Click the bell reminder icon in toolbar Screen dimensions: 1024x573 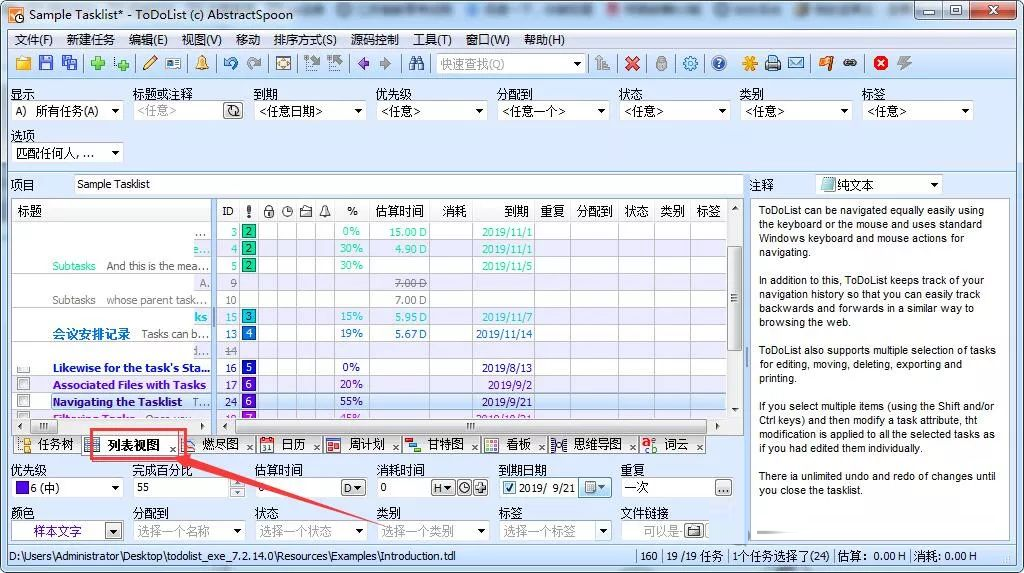point(202,63)
